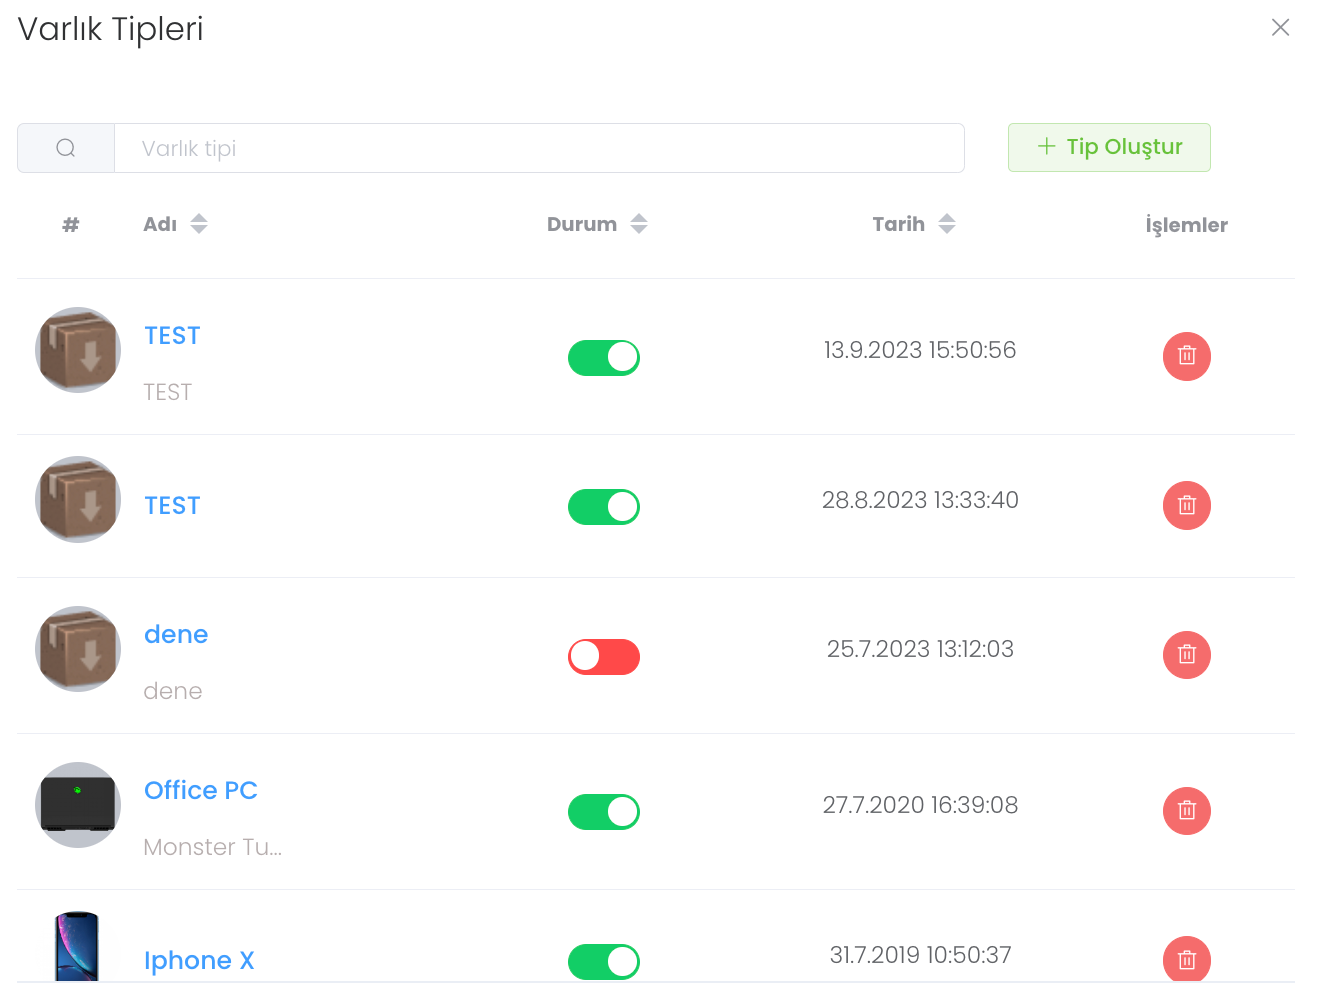
Task: Turn off the Office PC status switch
Action: [604, 812]
